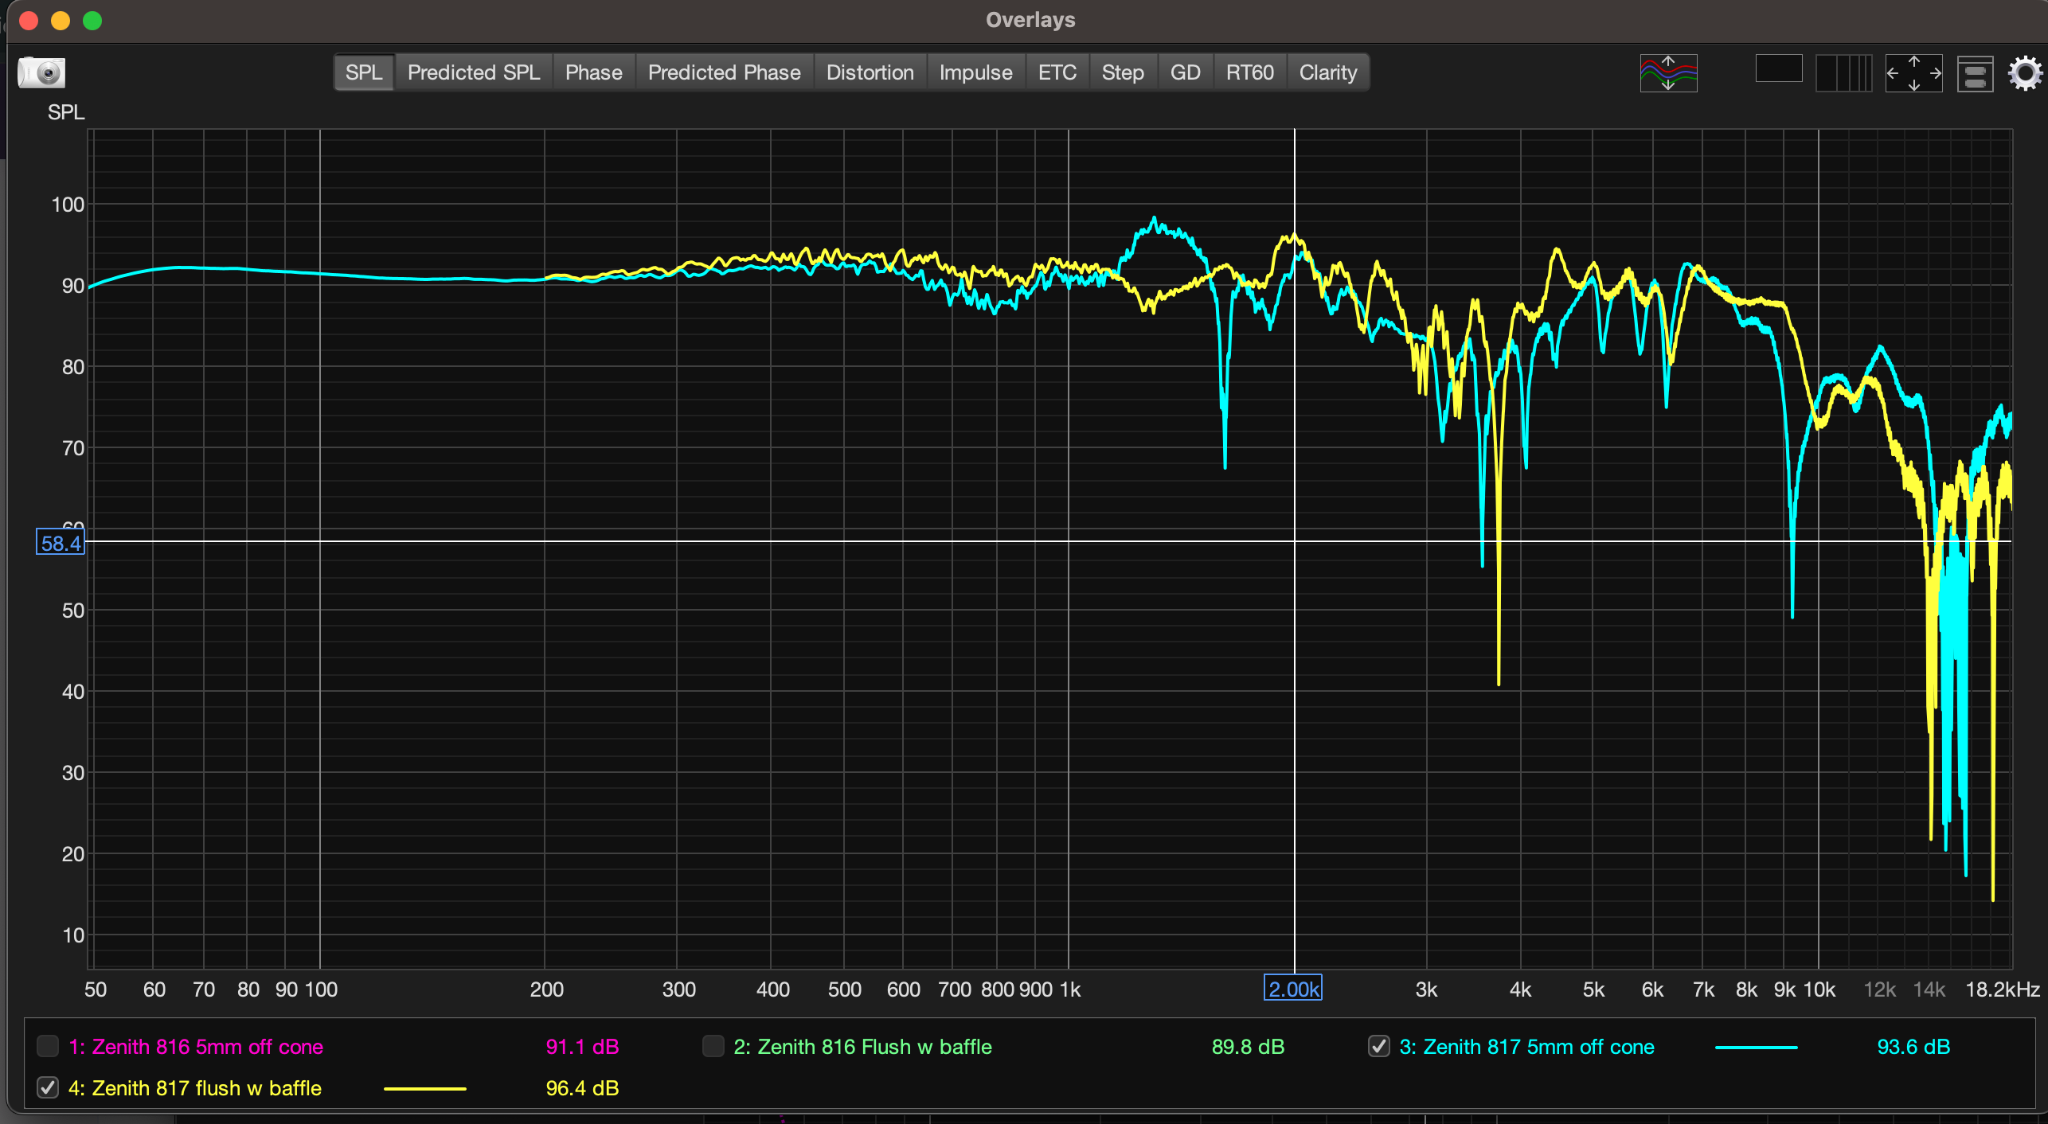The height and width of the screenshot is (1124, 2048).
Task: Click the cyan line swatch for trace 3
Action: 1756,1047
